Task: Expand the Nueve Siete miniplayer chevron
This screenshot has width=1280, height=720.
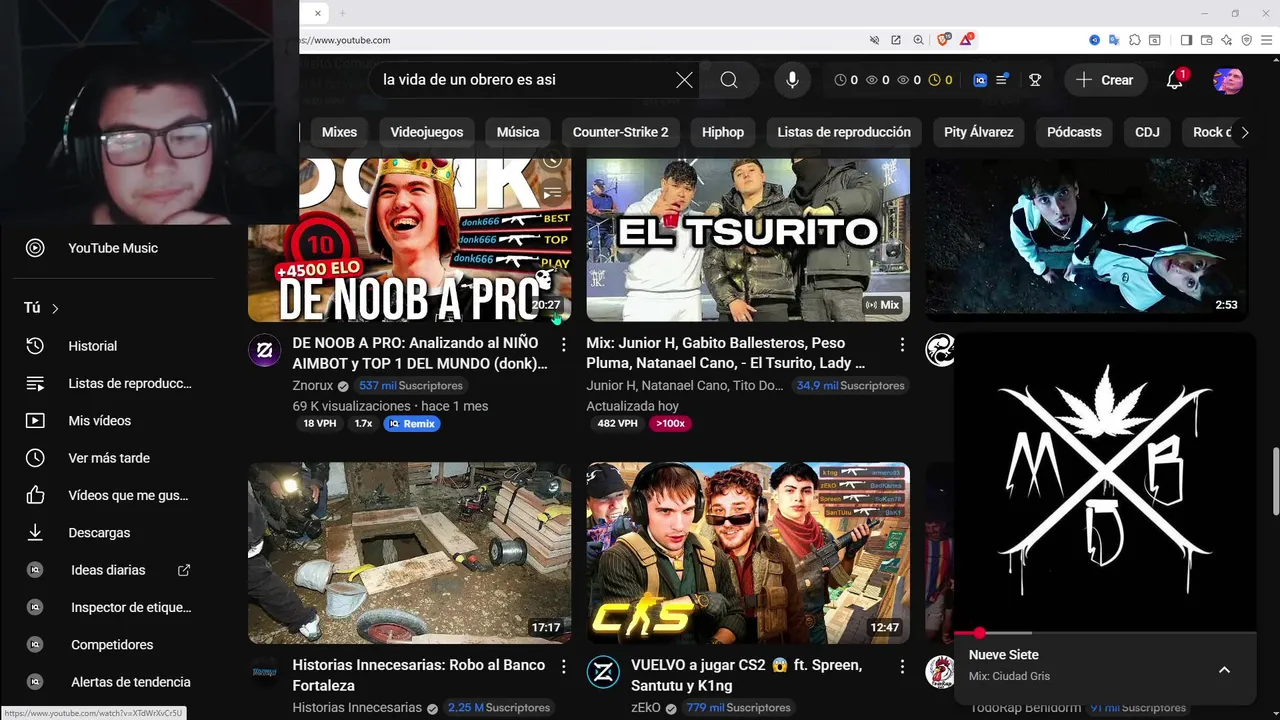Action: [x=1224, y=670]
